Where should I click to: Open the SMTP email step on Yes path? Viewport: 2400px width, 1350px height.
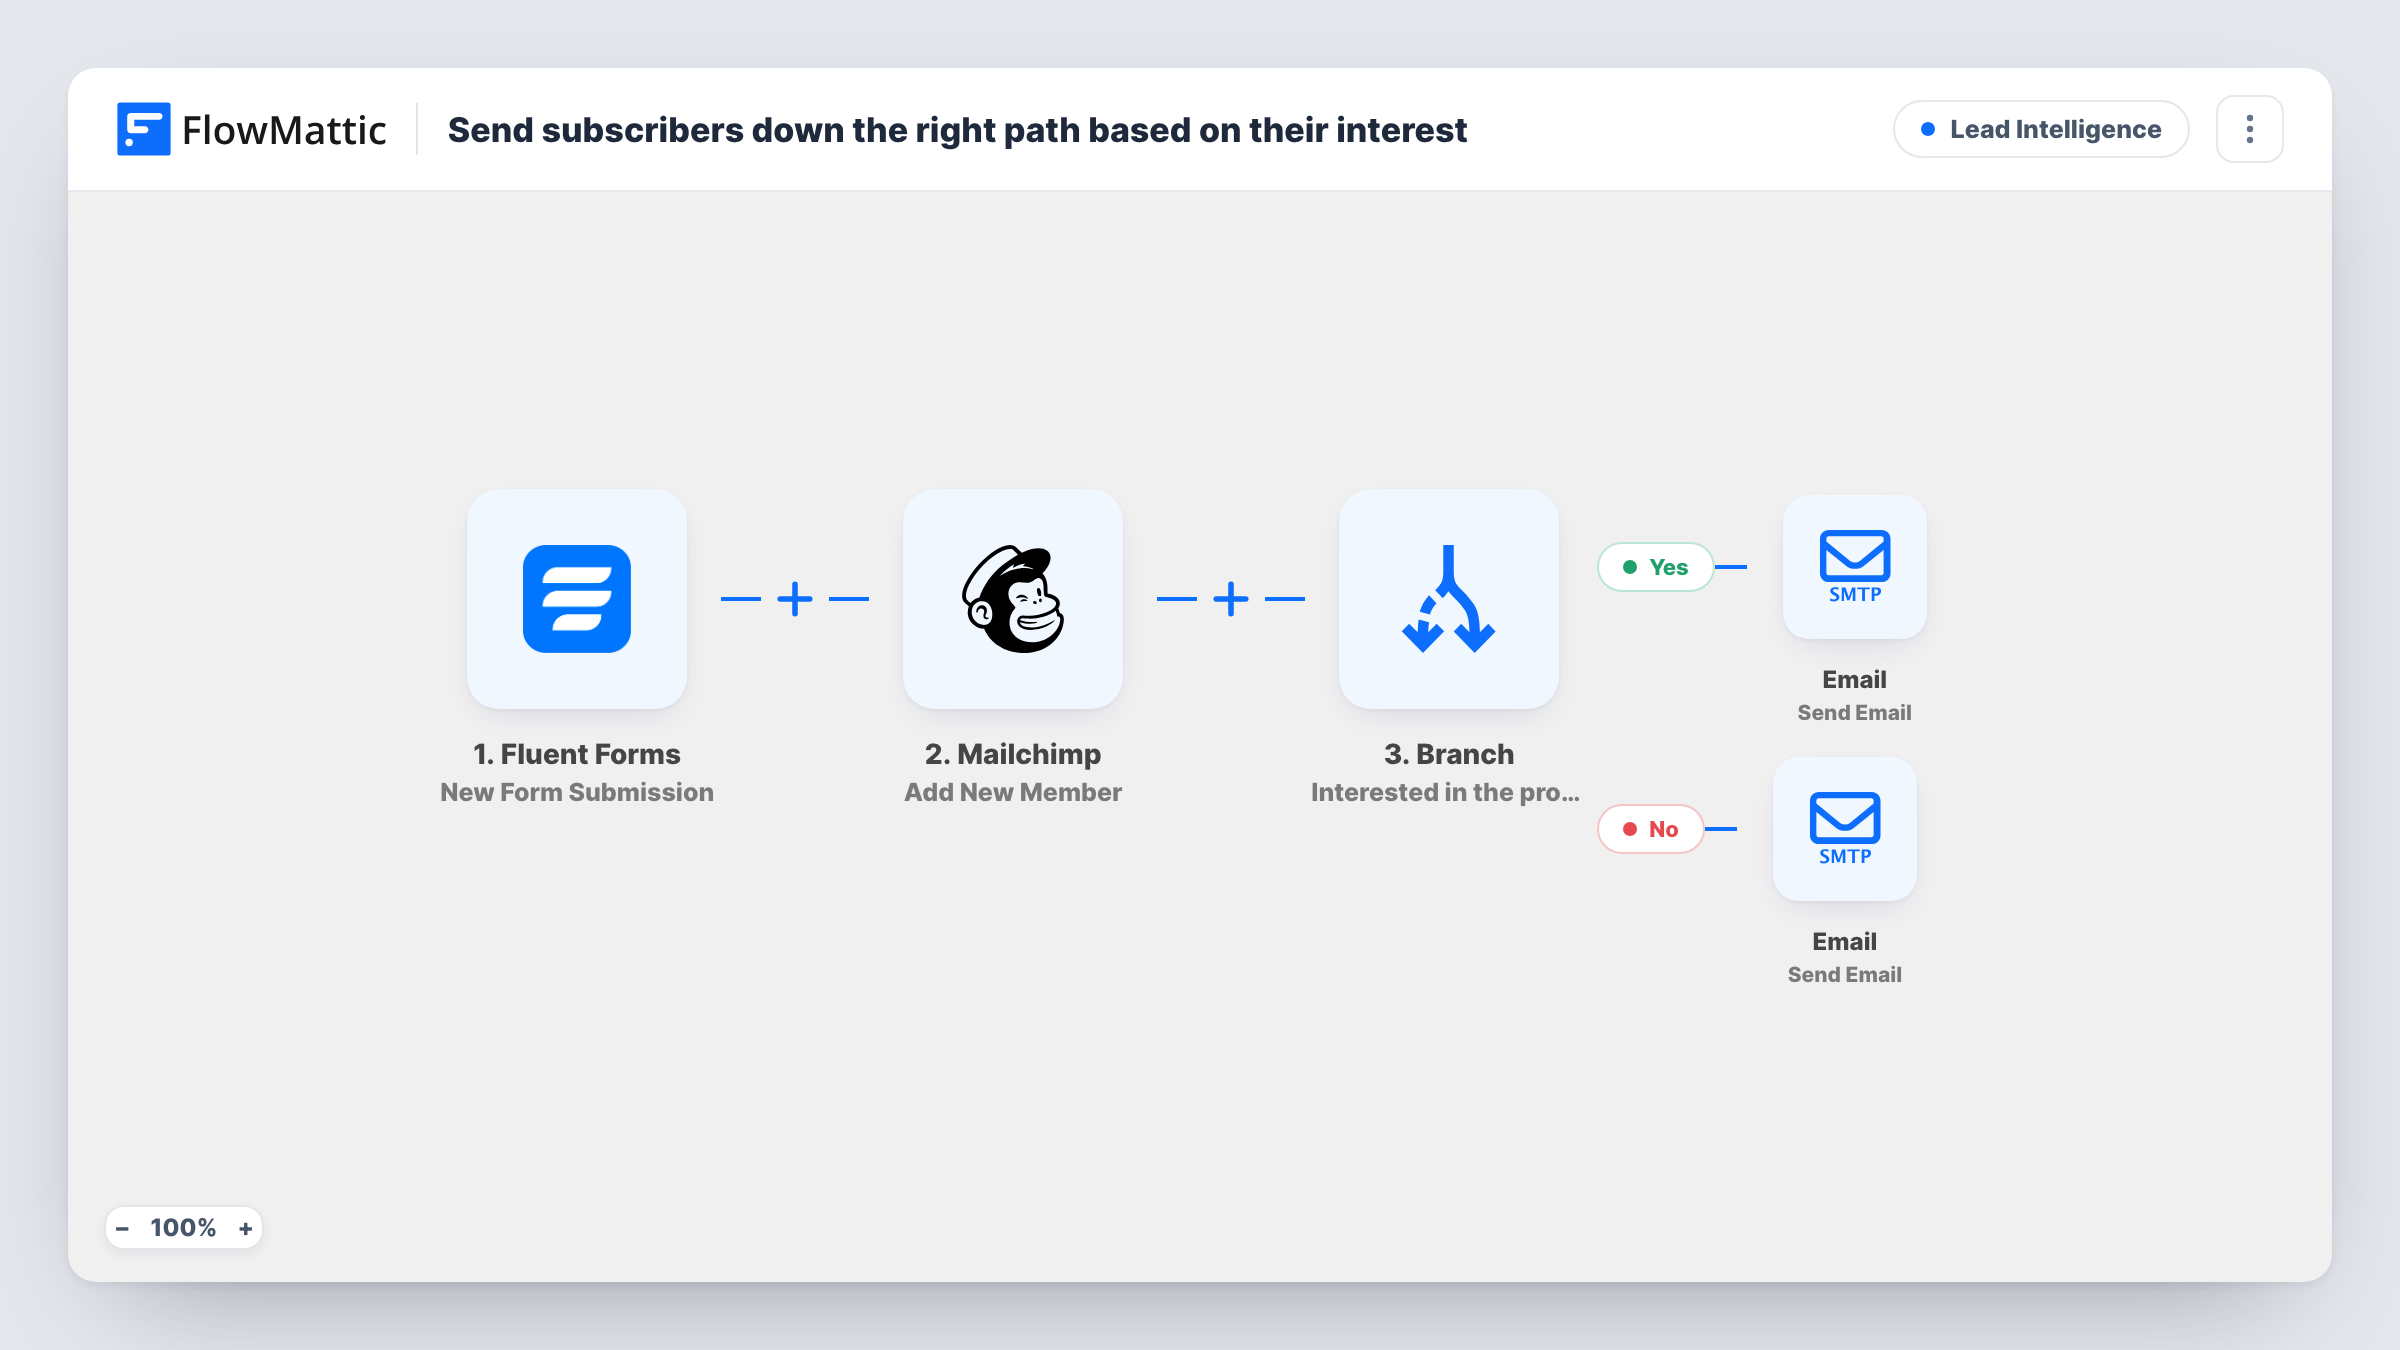coord(1855,567)
